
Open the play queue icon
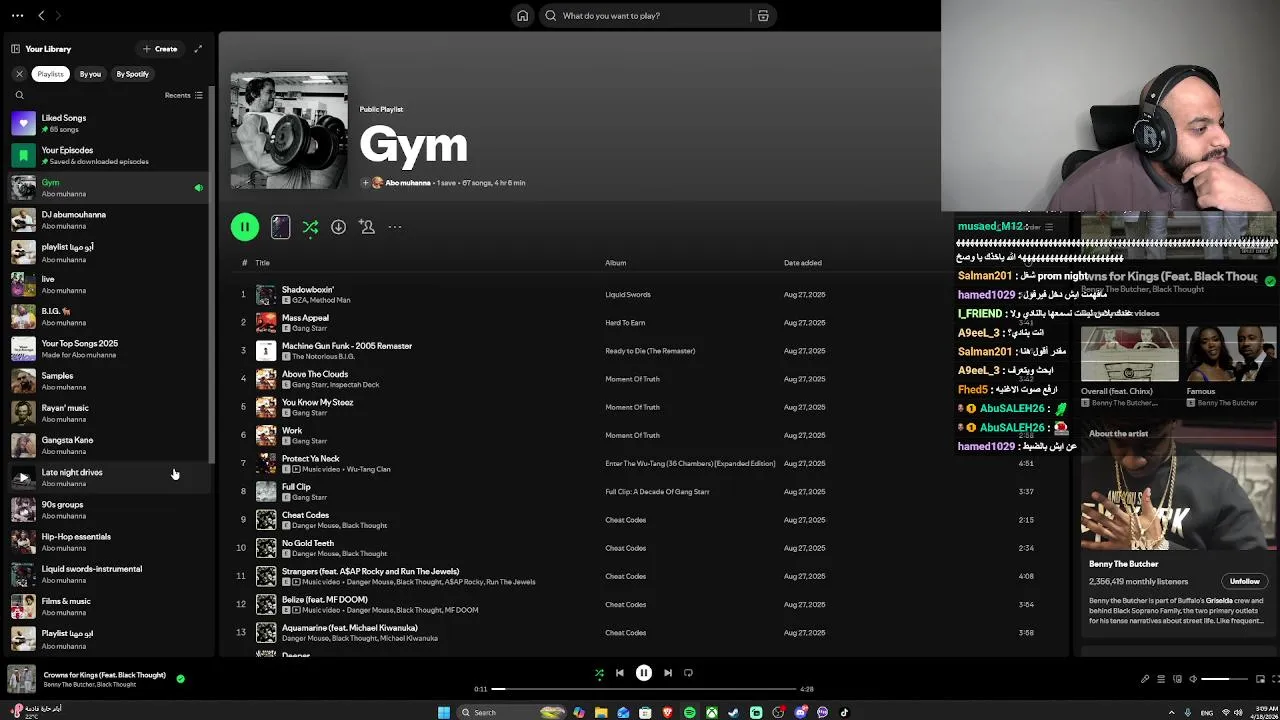(x=1161, y=679)
